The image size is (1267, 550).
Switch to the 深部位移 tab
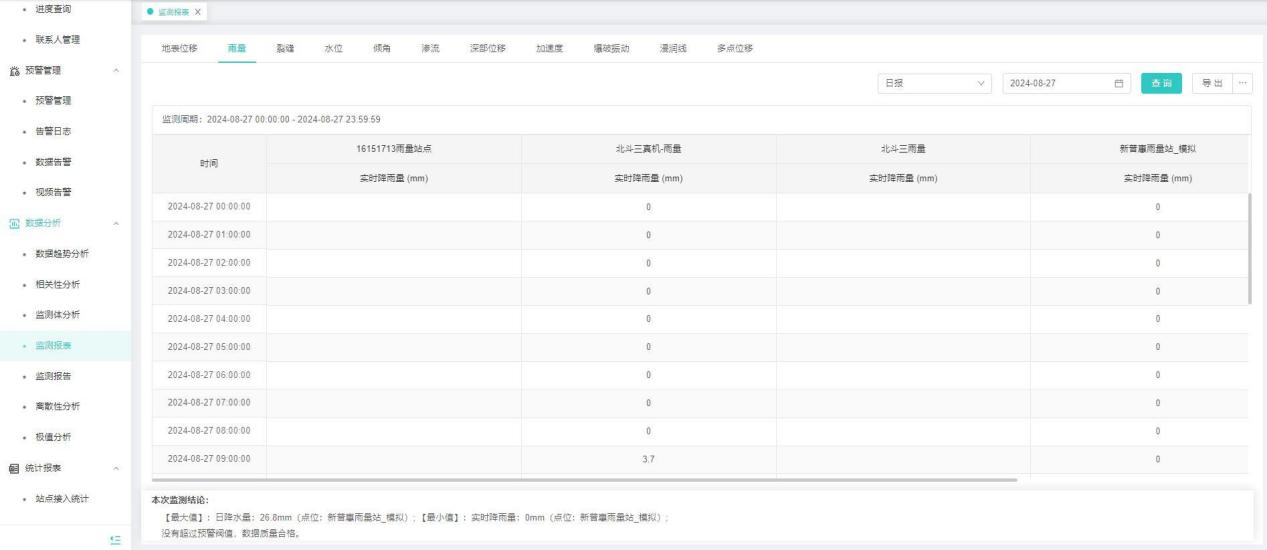[487, 48]
